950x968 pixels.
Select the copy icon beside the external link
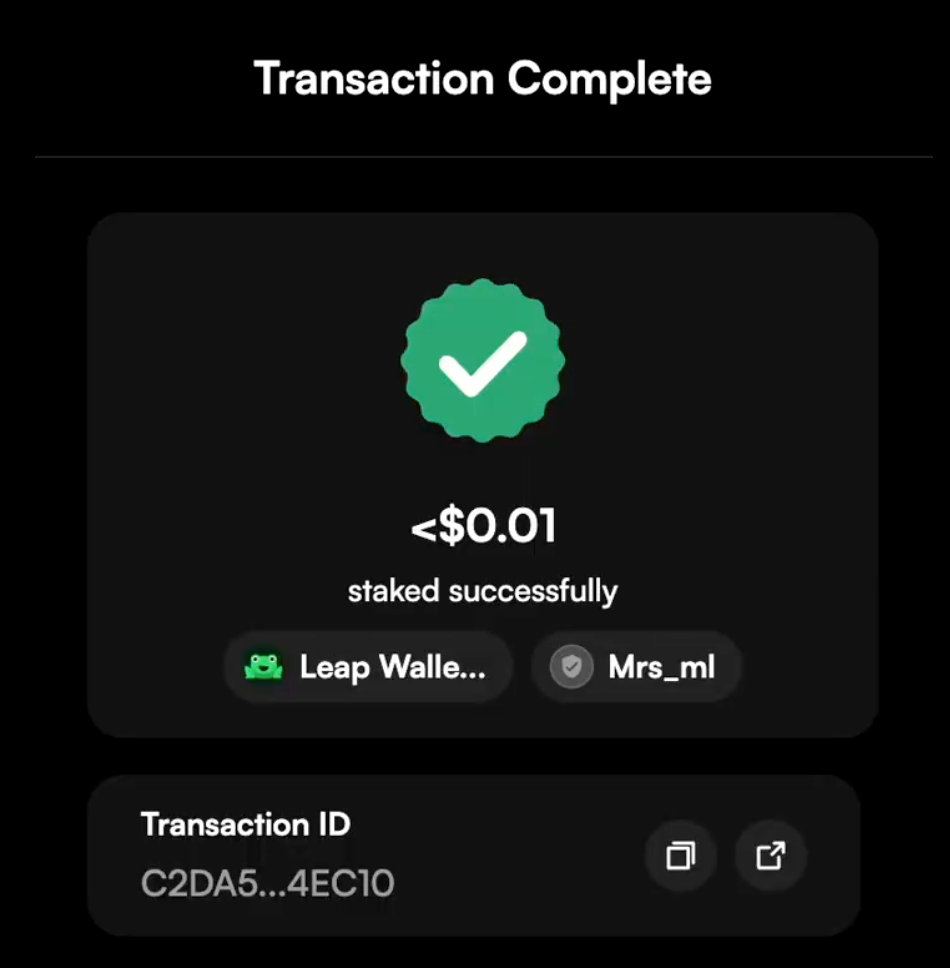(x=681, y=856)
